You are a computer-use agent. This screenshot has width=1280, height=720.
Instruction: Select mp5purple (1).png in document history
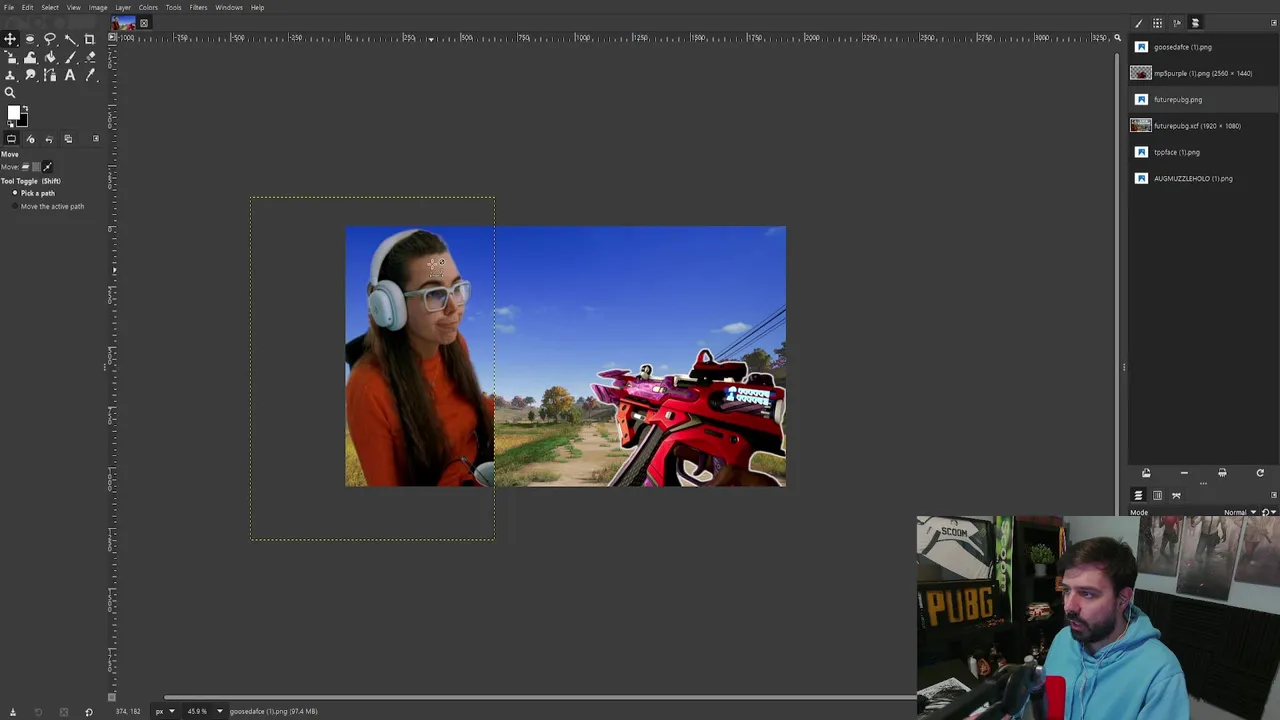(1203, 73)
